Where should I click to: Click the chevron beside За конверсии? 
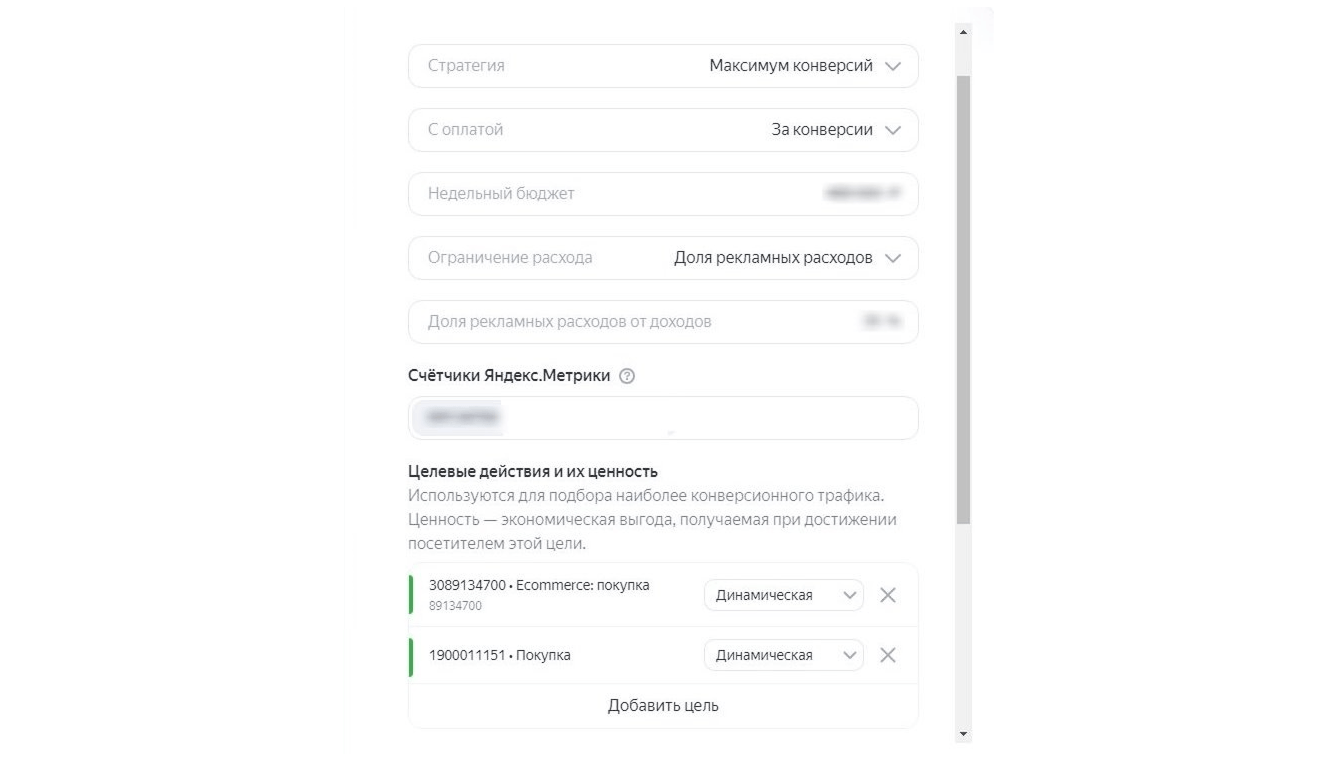[x=893, y=130]
